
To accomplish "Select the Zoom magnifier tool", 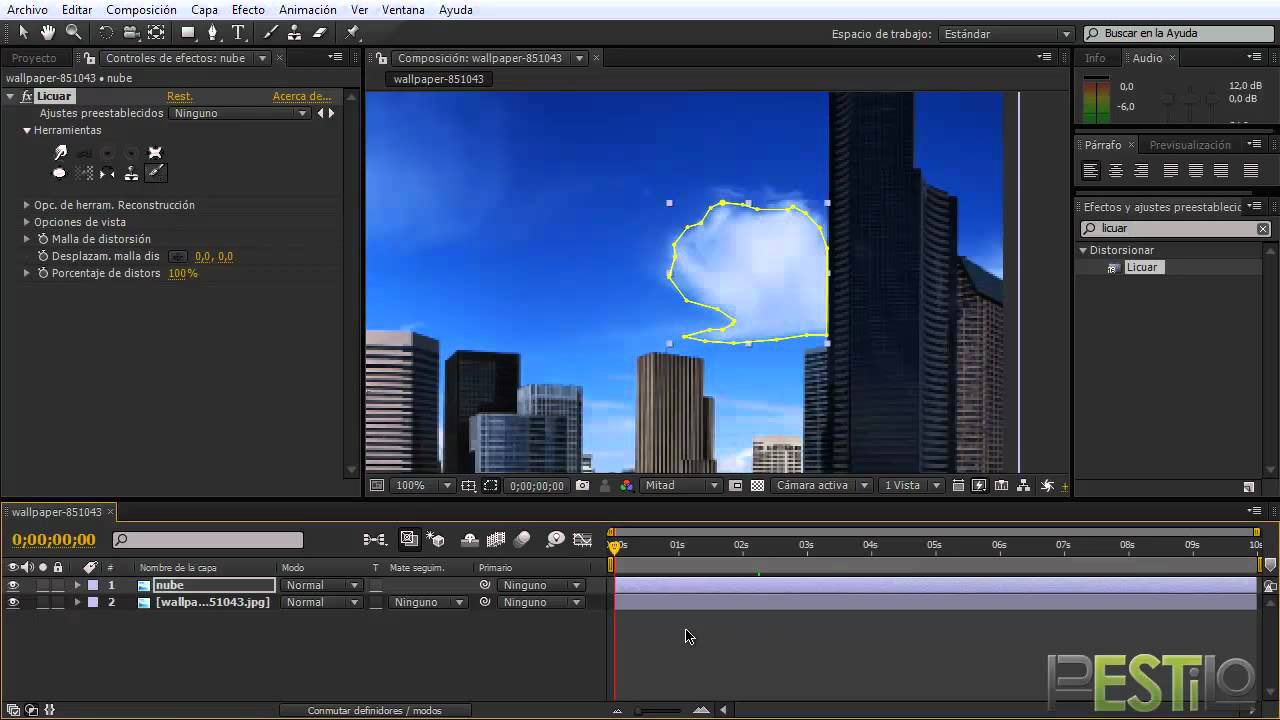I will click(73, 32).
